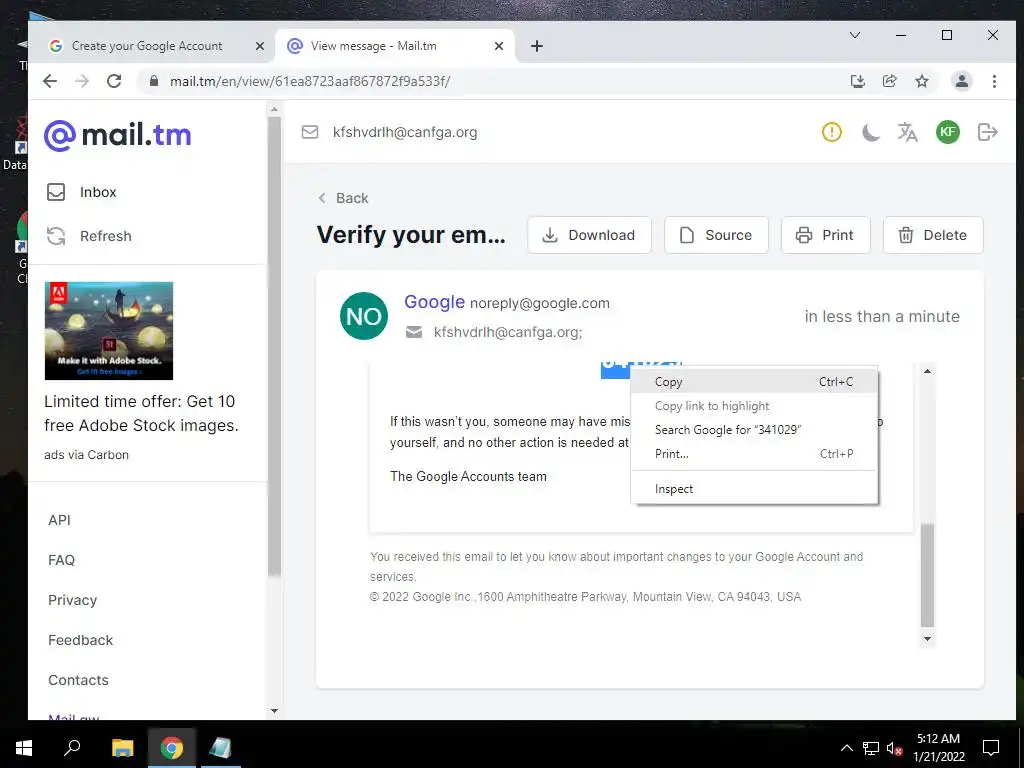Close the Create your Google Account tab
The image size is (1024, 768).
pos(260,46)
